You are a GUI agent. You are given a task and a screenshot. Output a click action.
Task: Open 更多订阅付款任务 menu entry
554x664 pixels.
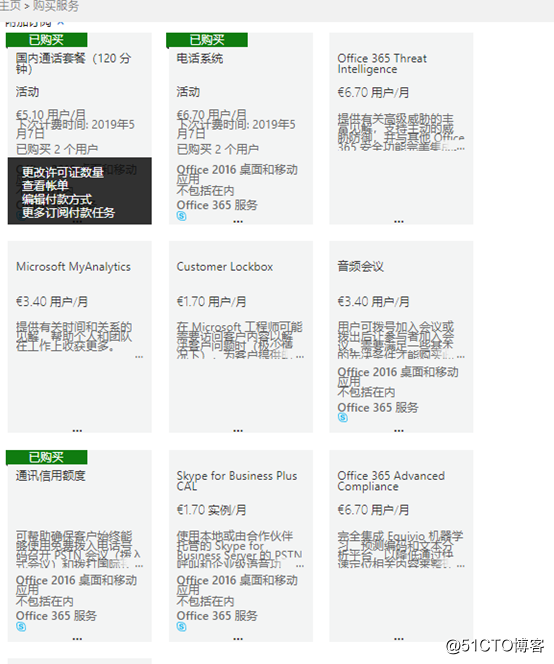pyautogui.click(x=68, y=212)
